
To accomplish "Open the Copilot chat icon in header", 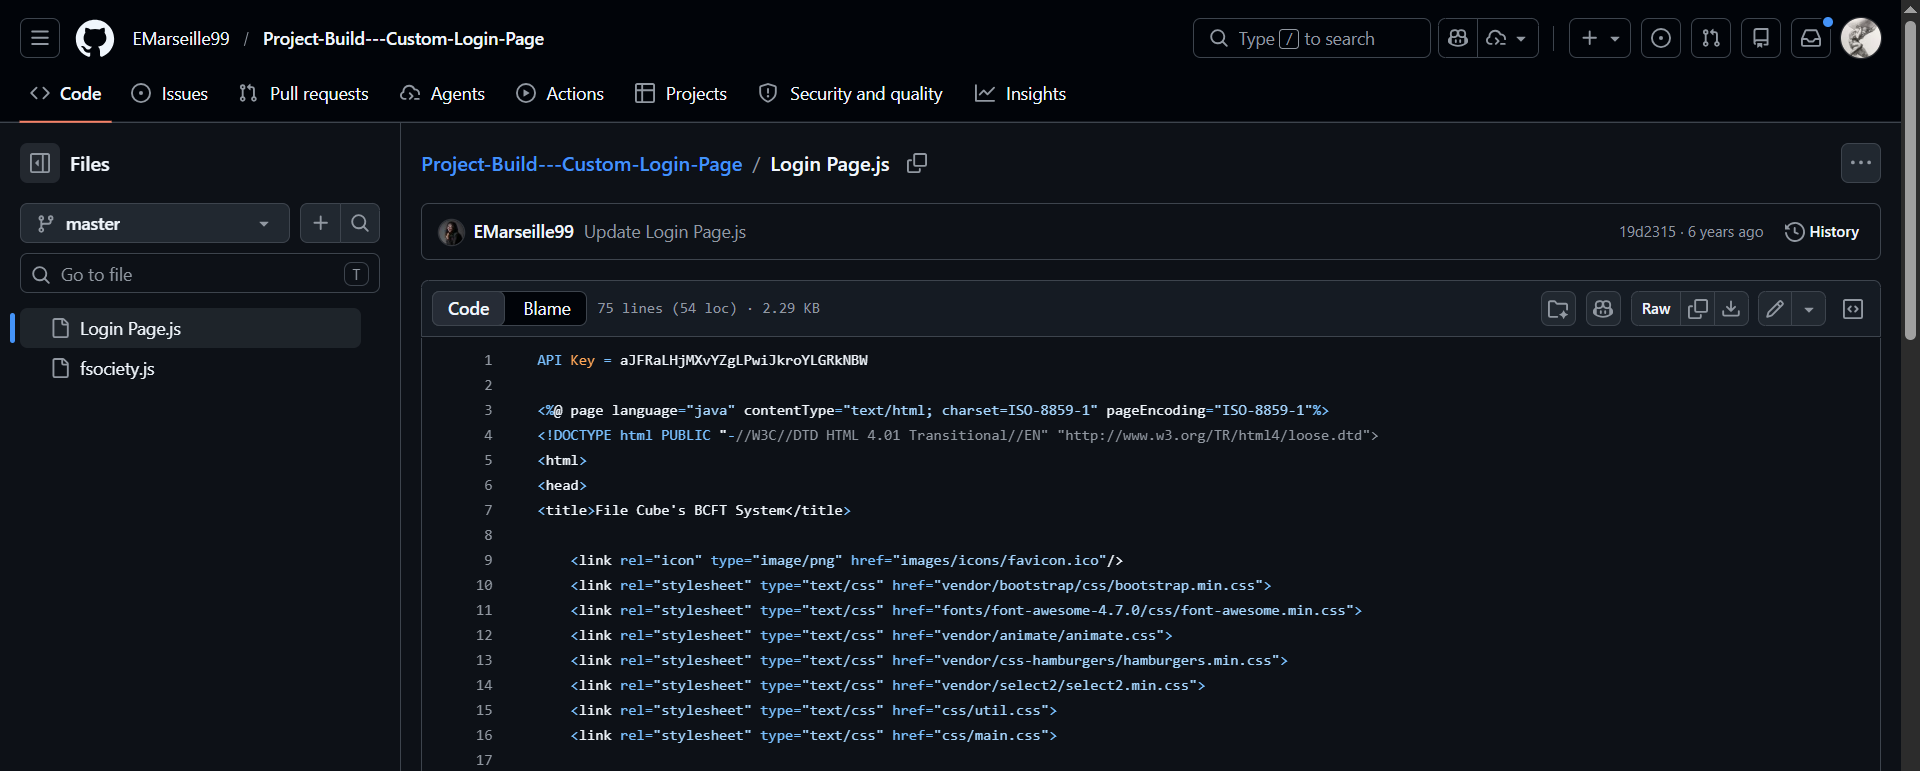I will (x=1458, y=38).
